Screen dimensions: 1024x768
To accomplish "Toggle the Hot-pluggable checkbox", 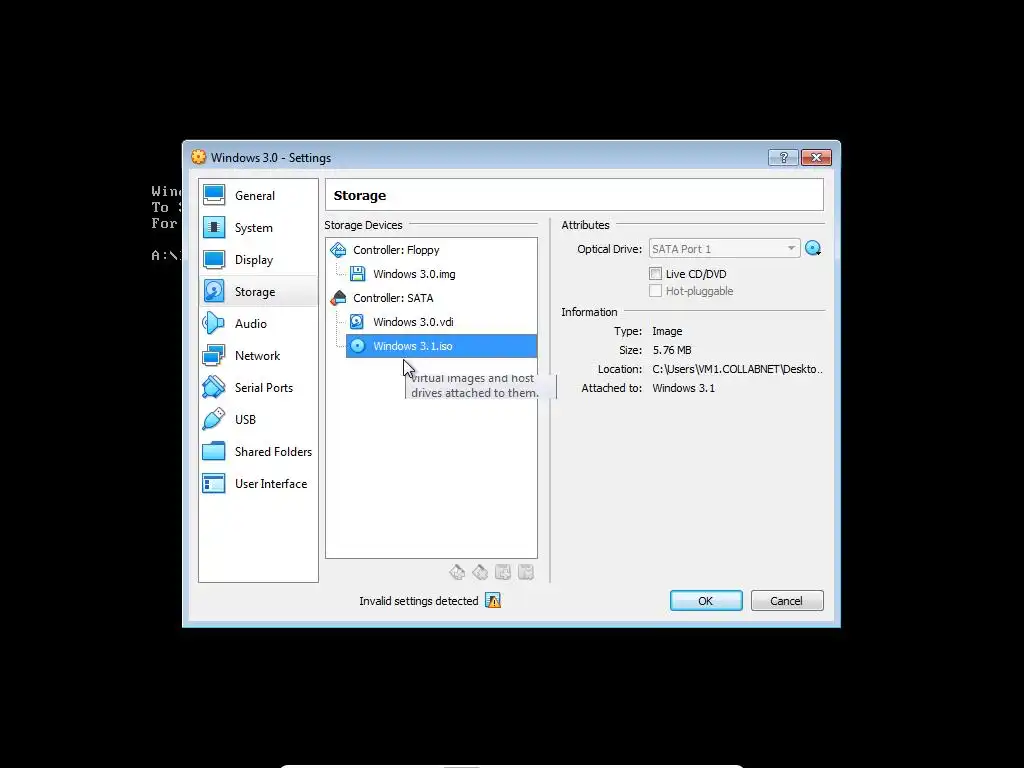I will (x=656, y=291).
